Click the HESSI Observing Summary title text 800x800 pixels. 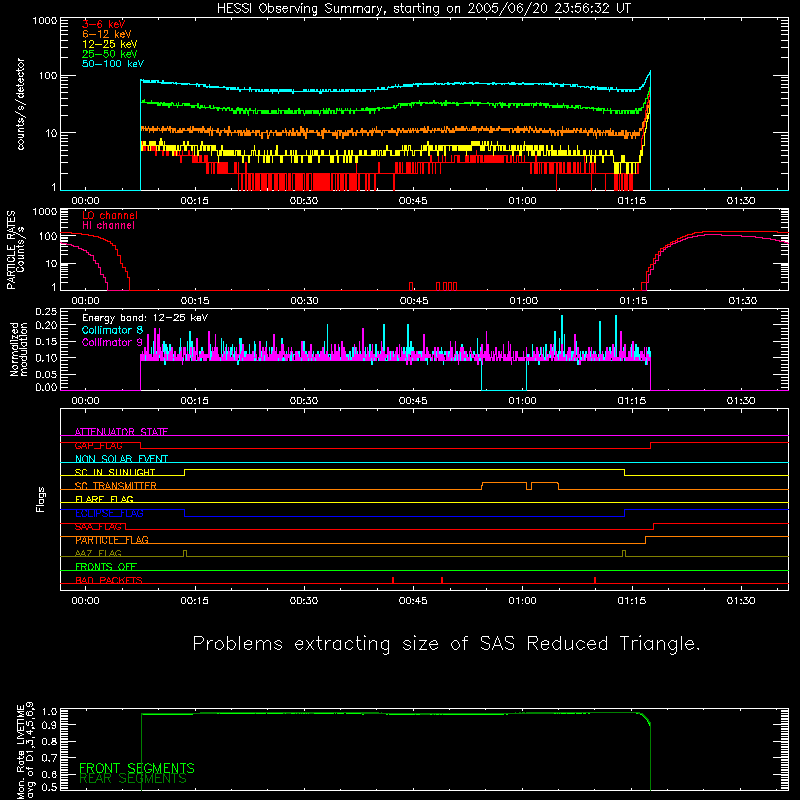pyautogui.click(x=423, y=9)
